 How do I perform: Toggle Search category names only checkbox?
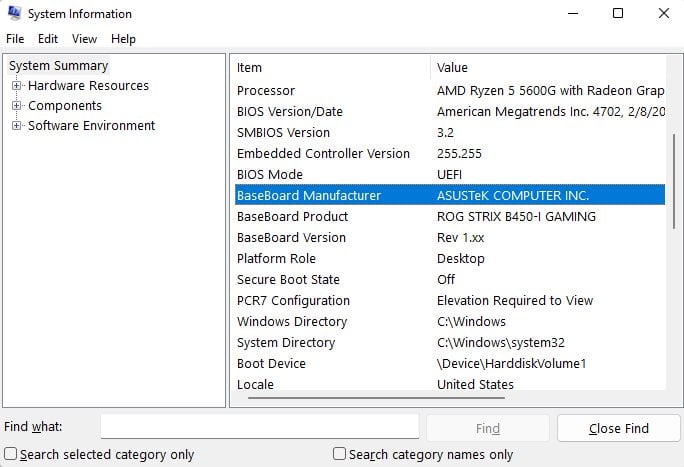pos(340,454)
